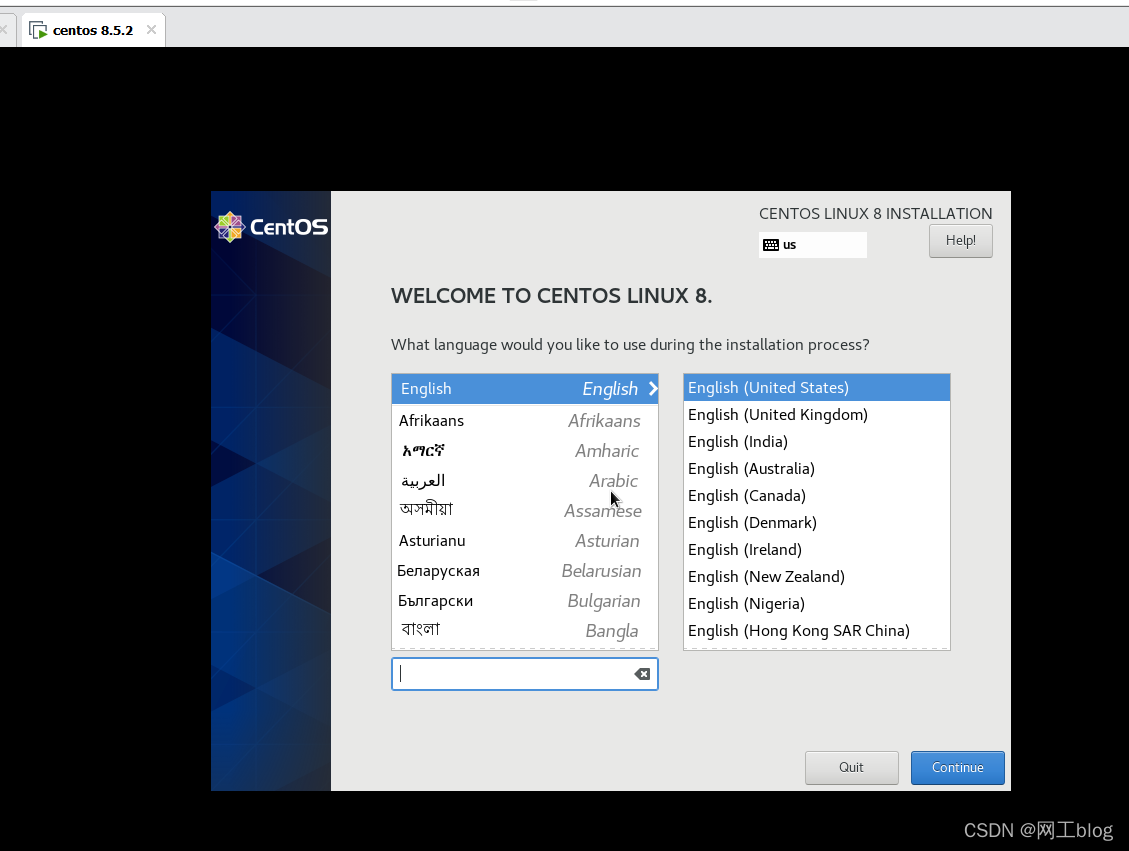The width and height of the screenshot is (1129, 851).
Task: Select the Bulgarian language row
Action: point(525,601)
